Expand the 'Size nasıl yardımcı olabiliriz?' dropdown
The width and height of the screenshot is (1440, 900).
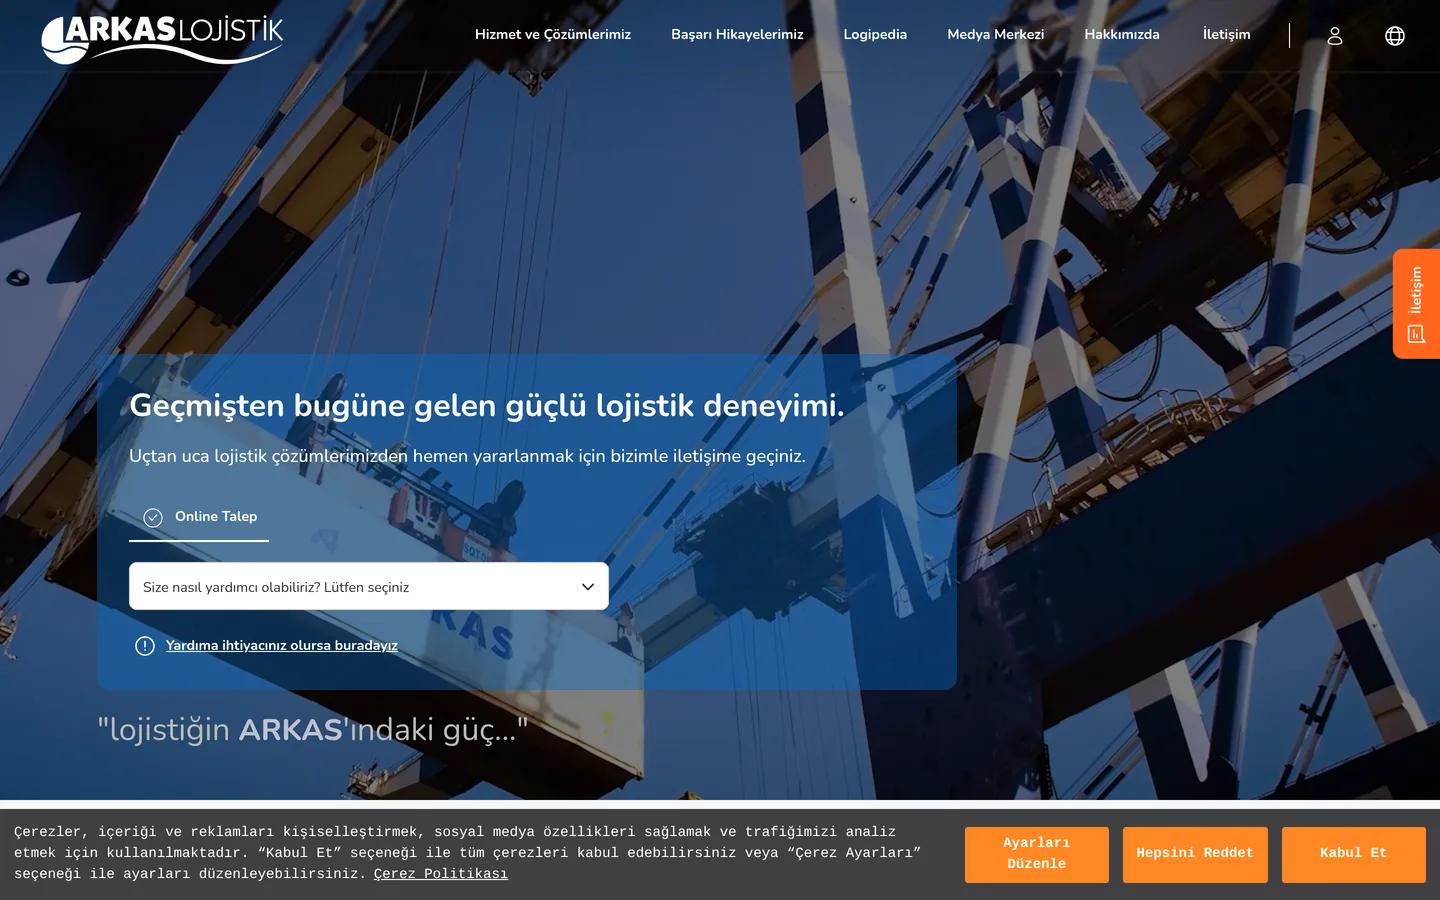pyautogui.click(x=369, y=586)
